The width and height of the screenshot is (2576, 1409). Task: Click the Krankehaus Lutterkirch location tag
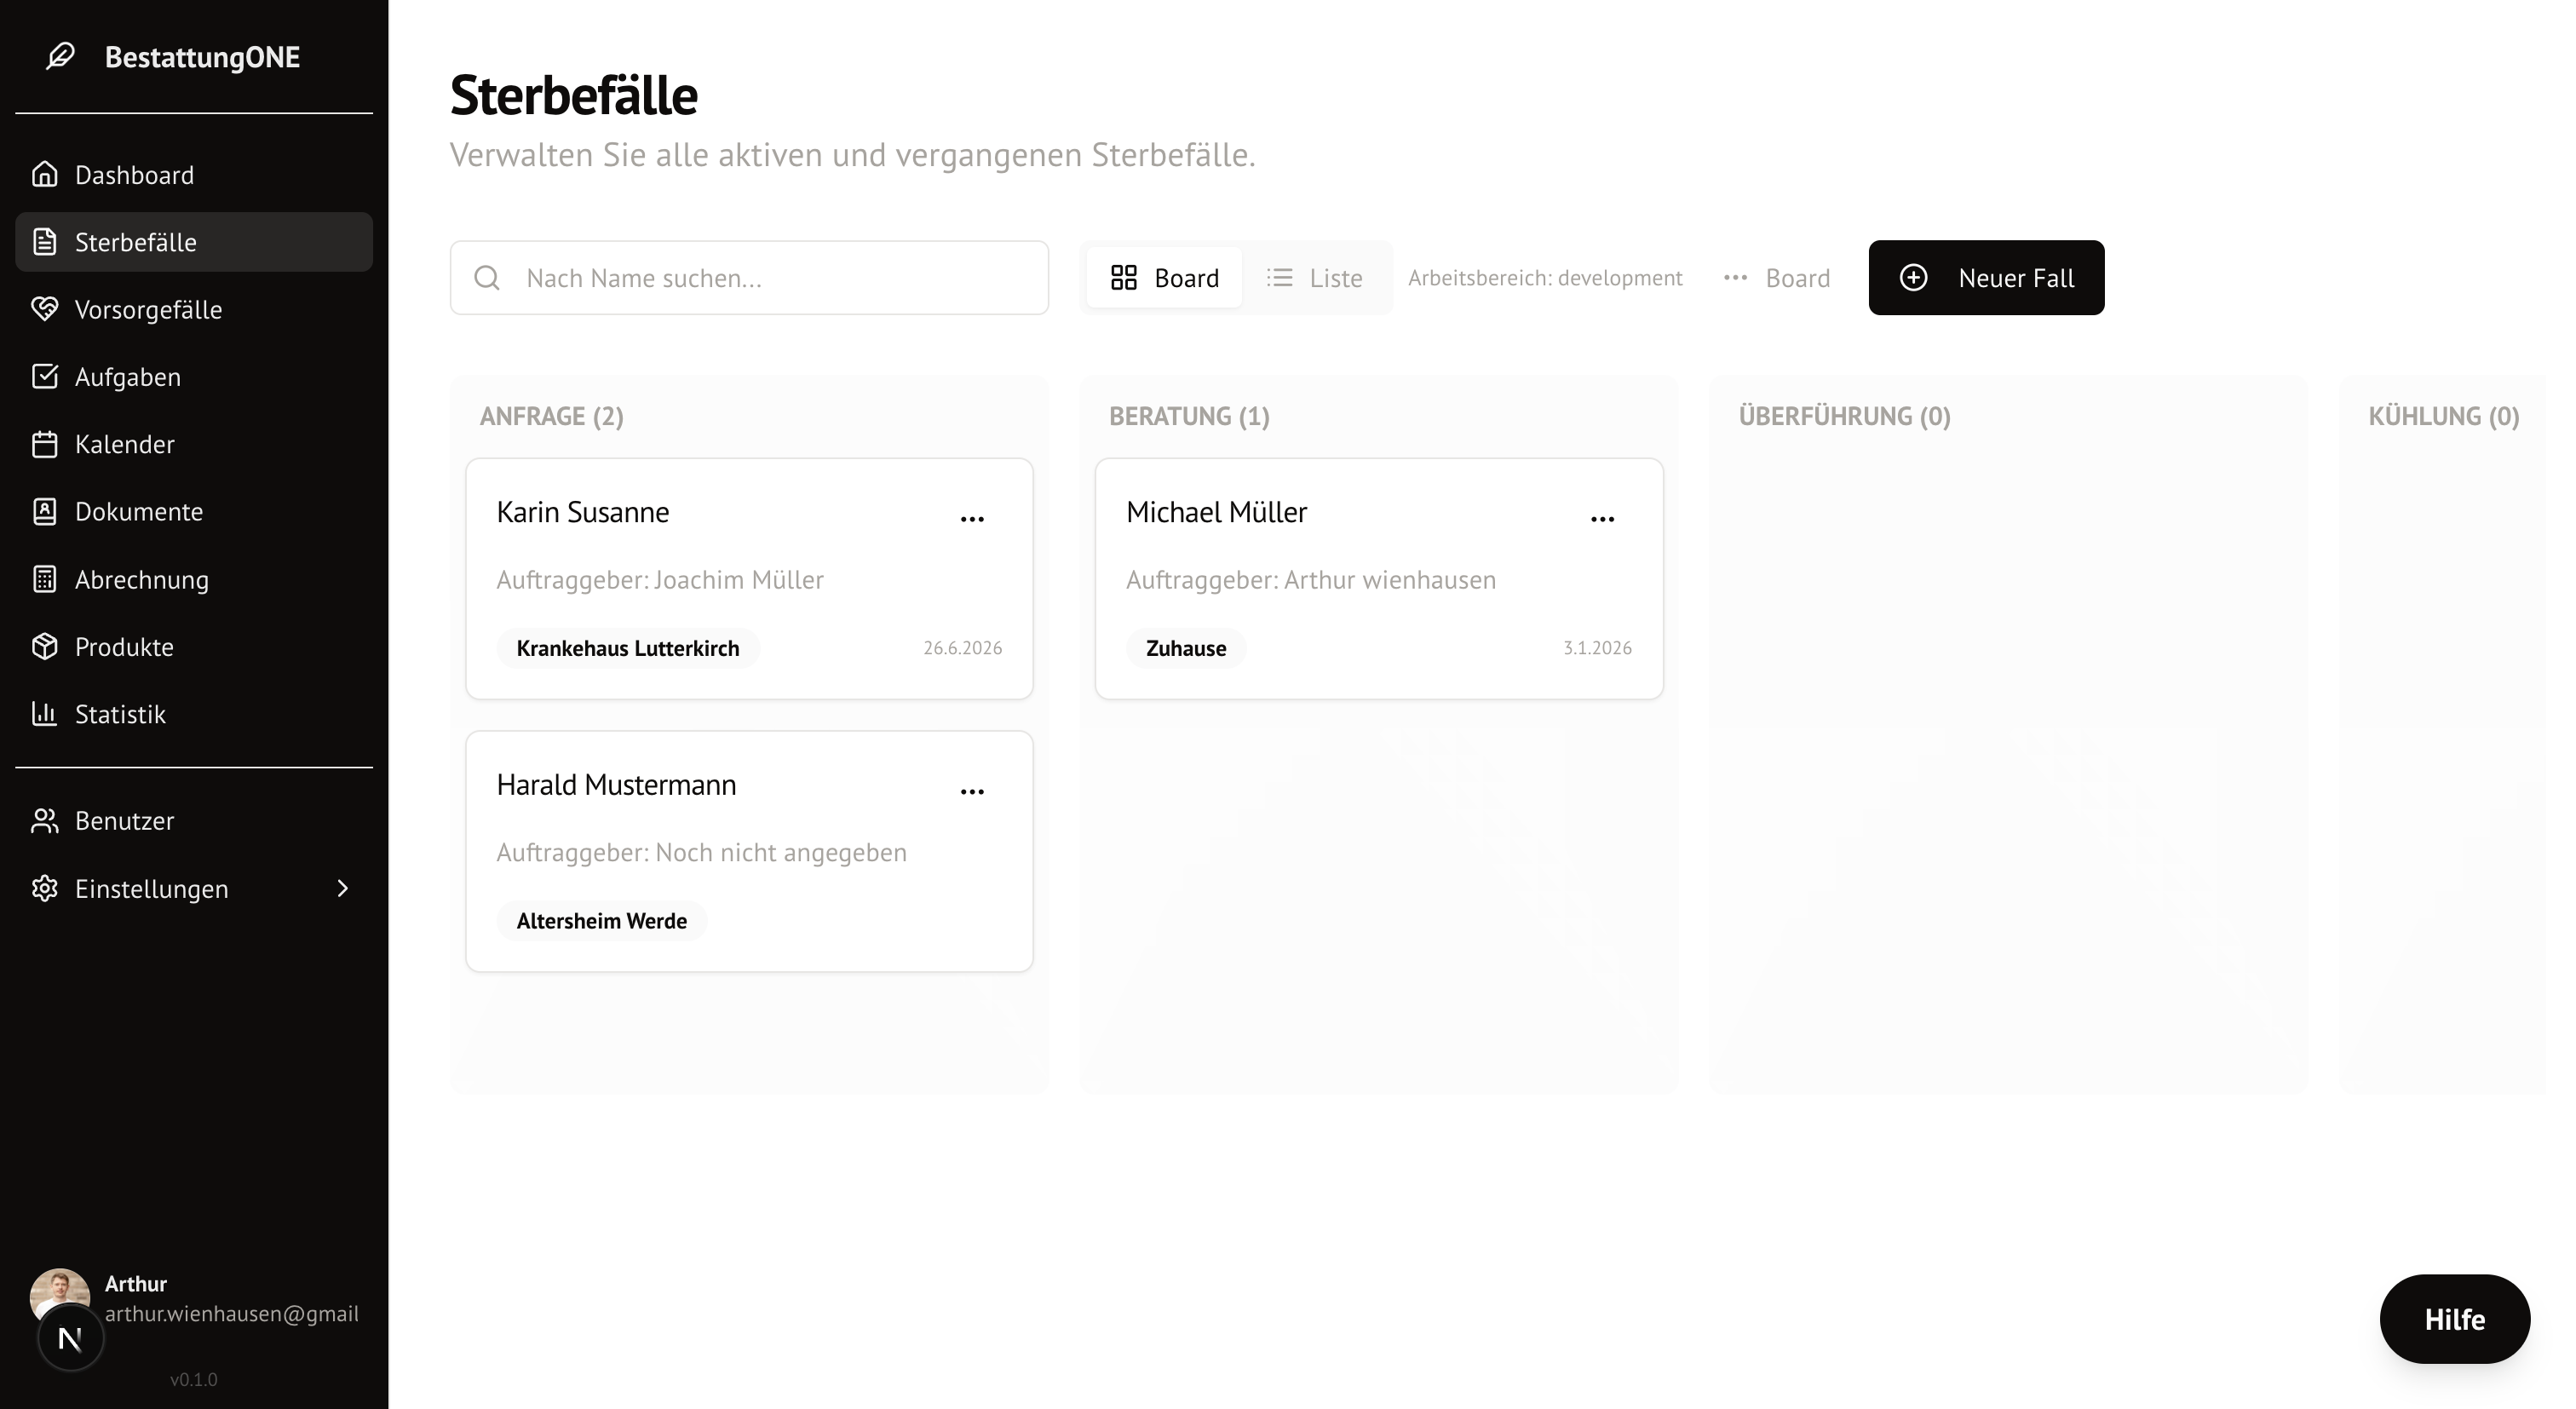(628, 648)
